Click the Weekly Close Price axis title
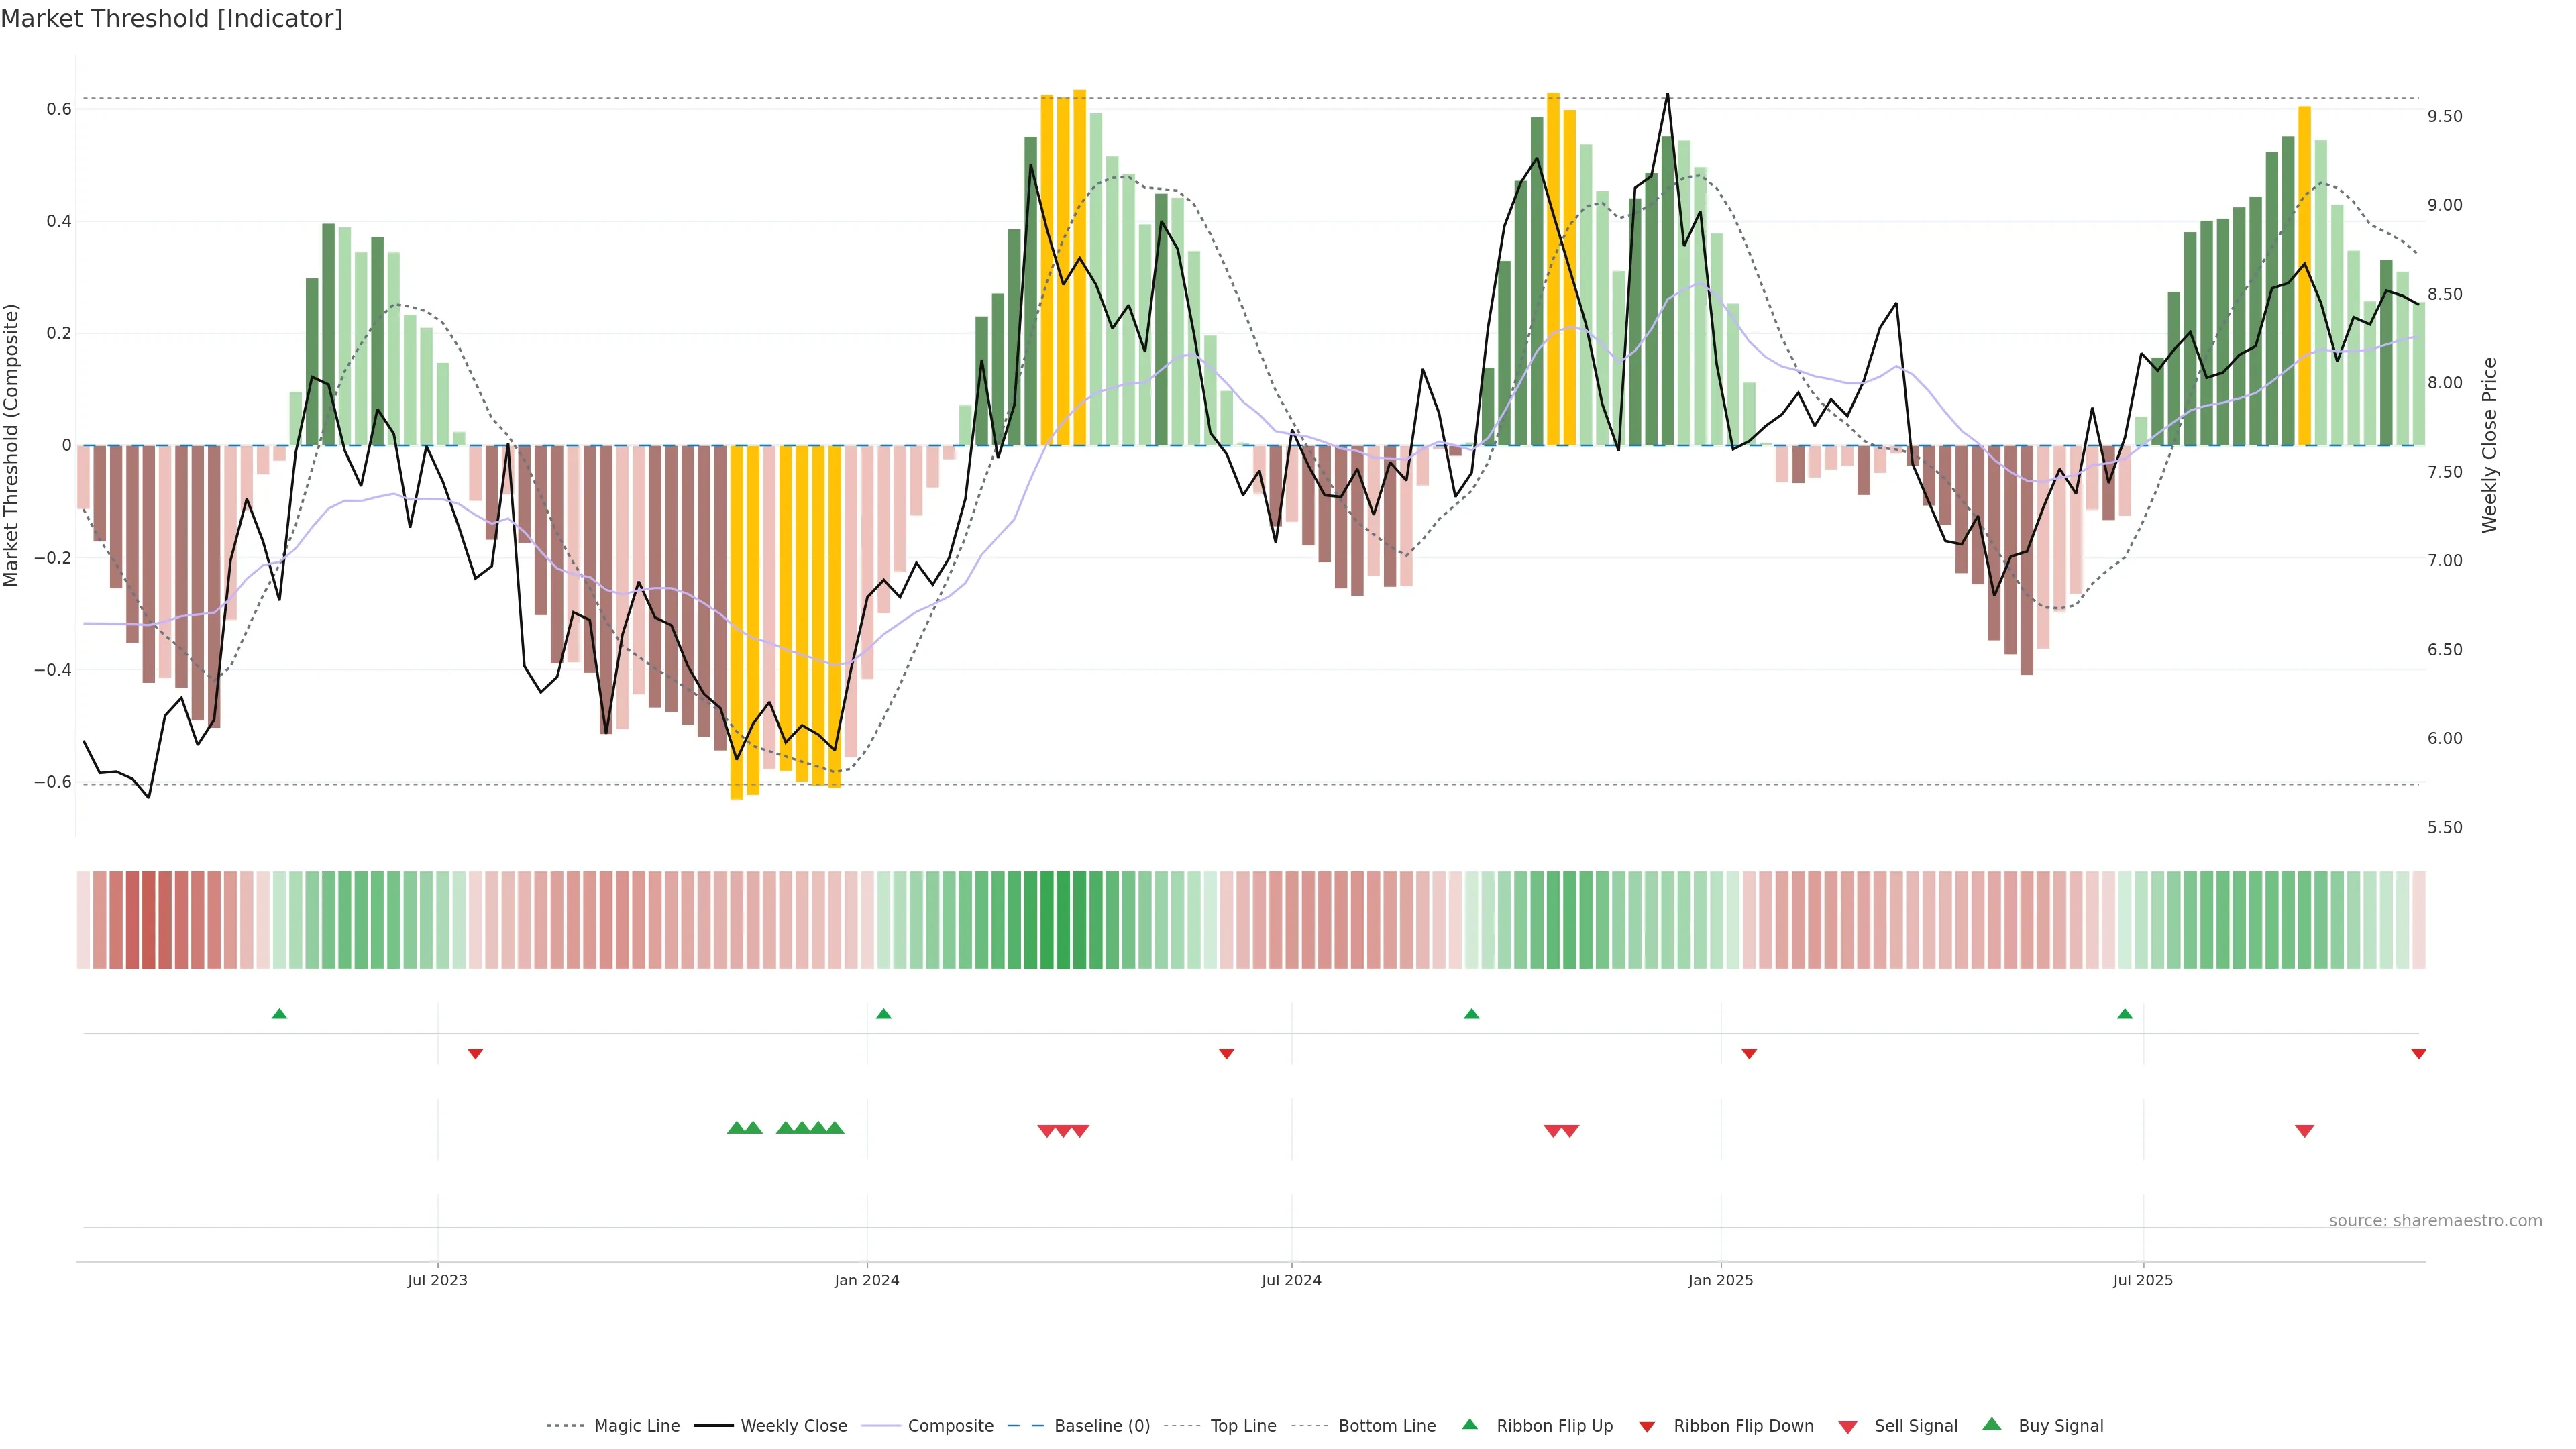The image size is (2576, 1449). tap(2489, 445)
